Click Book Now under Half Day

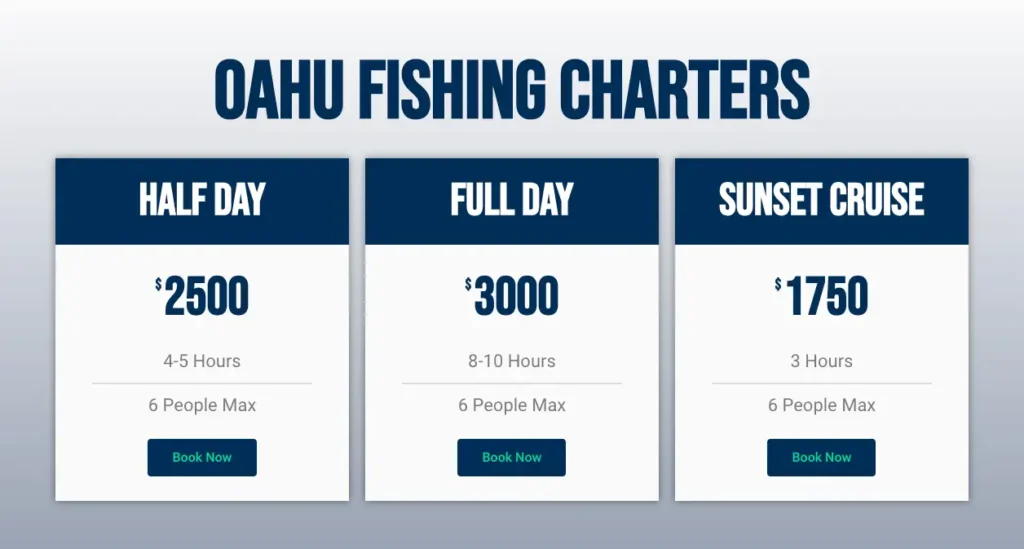point(202,457)
